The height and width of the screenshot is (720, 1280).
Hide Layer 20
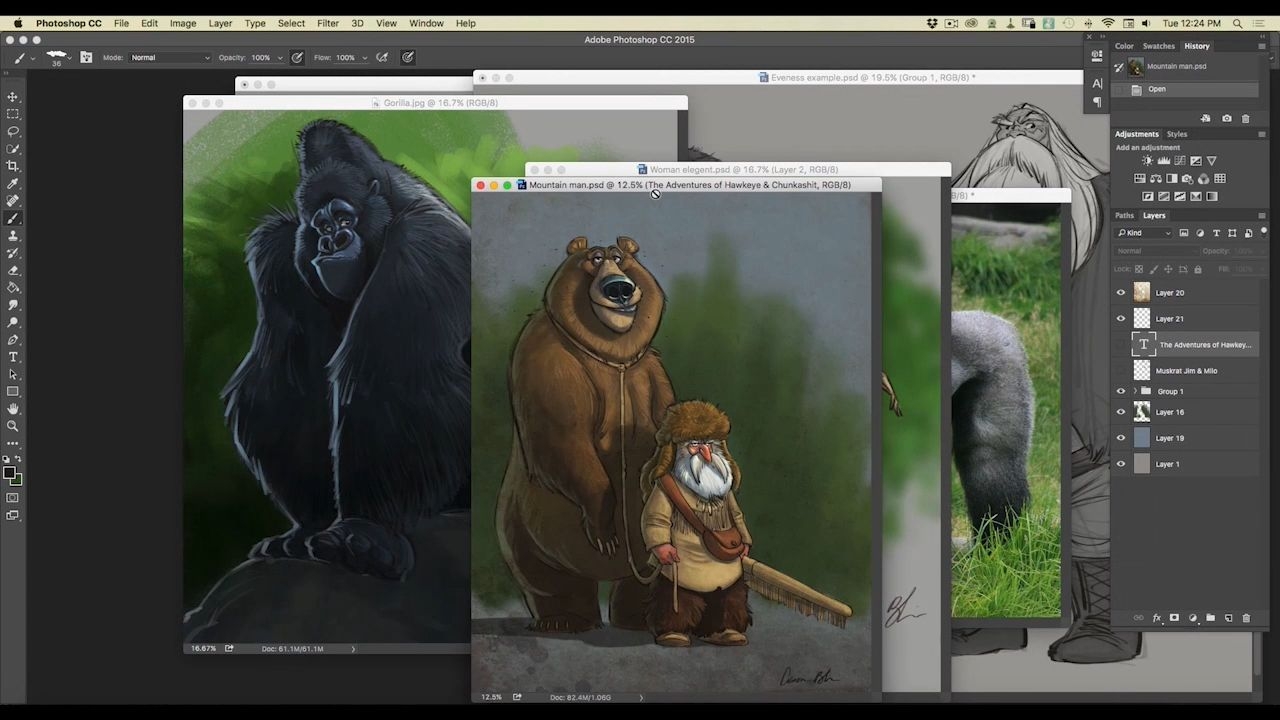[1121, 293]
